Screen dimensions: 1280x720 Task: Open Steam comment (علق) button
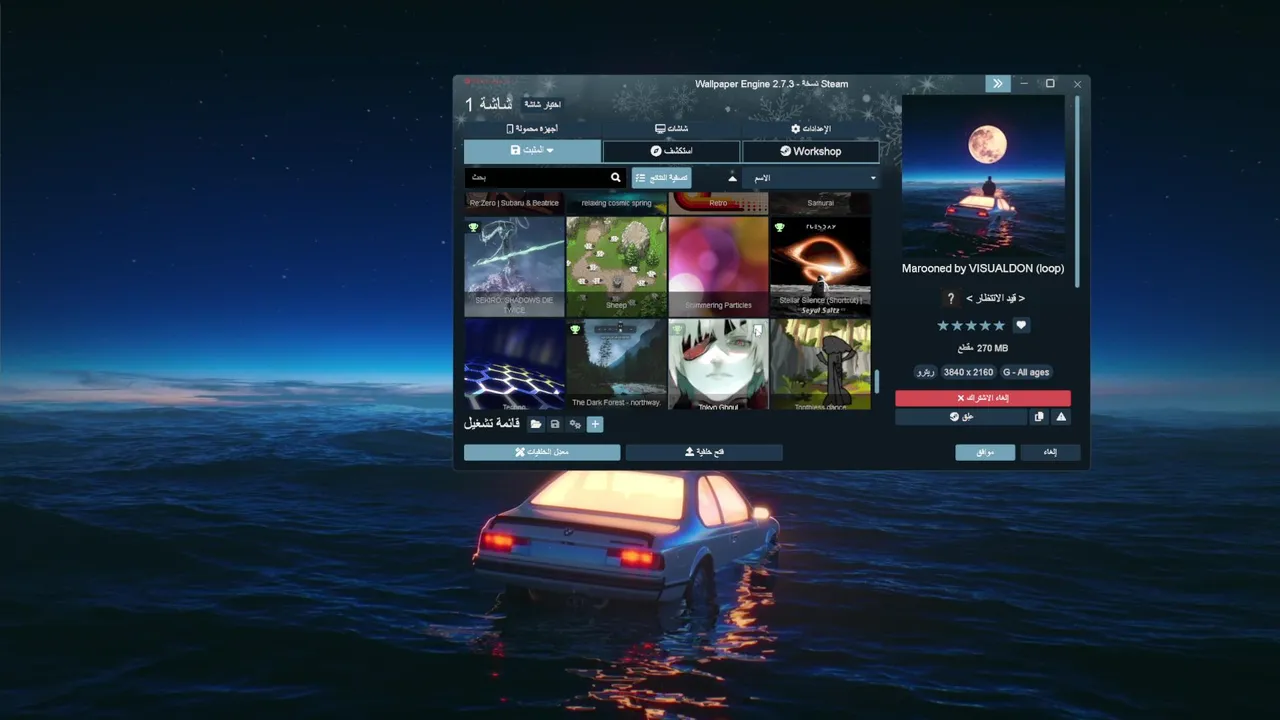(961, 417)
